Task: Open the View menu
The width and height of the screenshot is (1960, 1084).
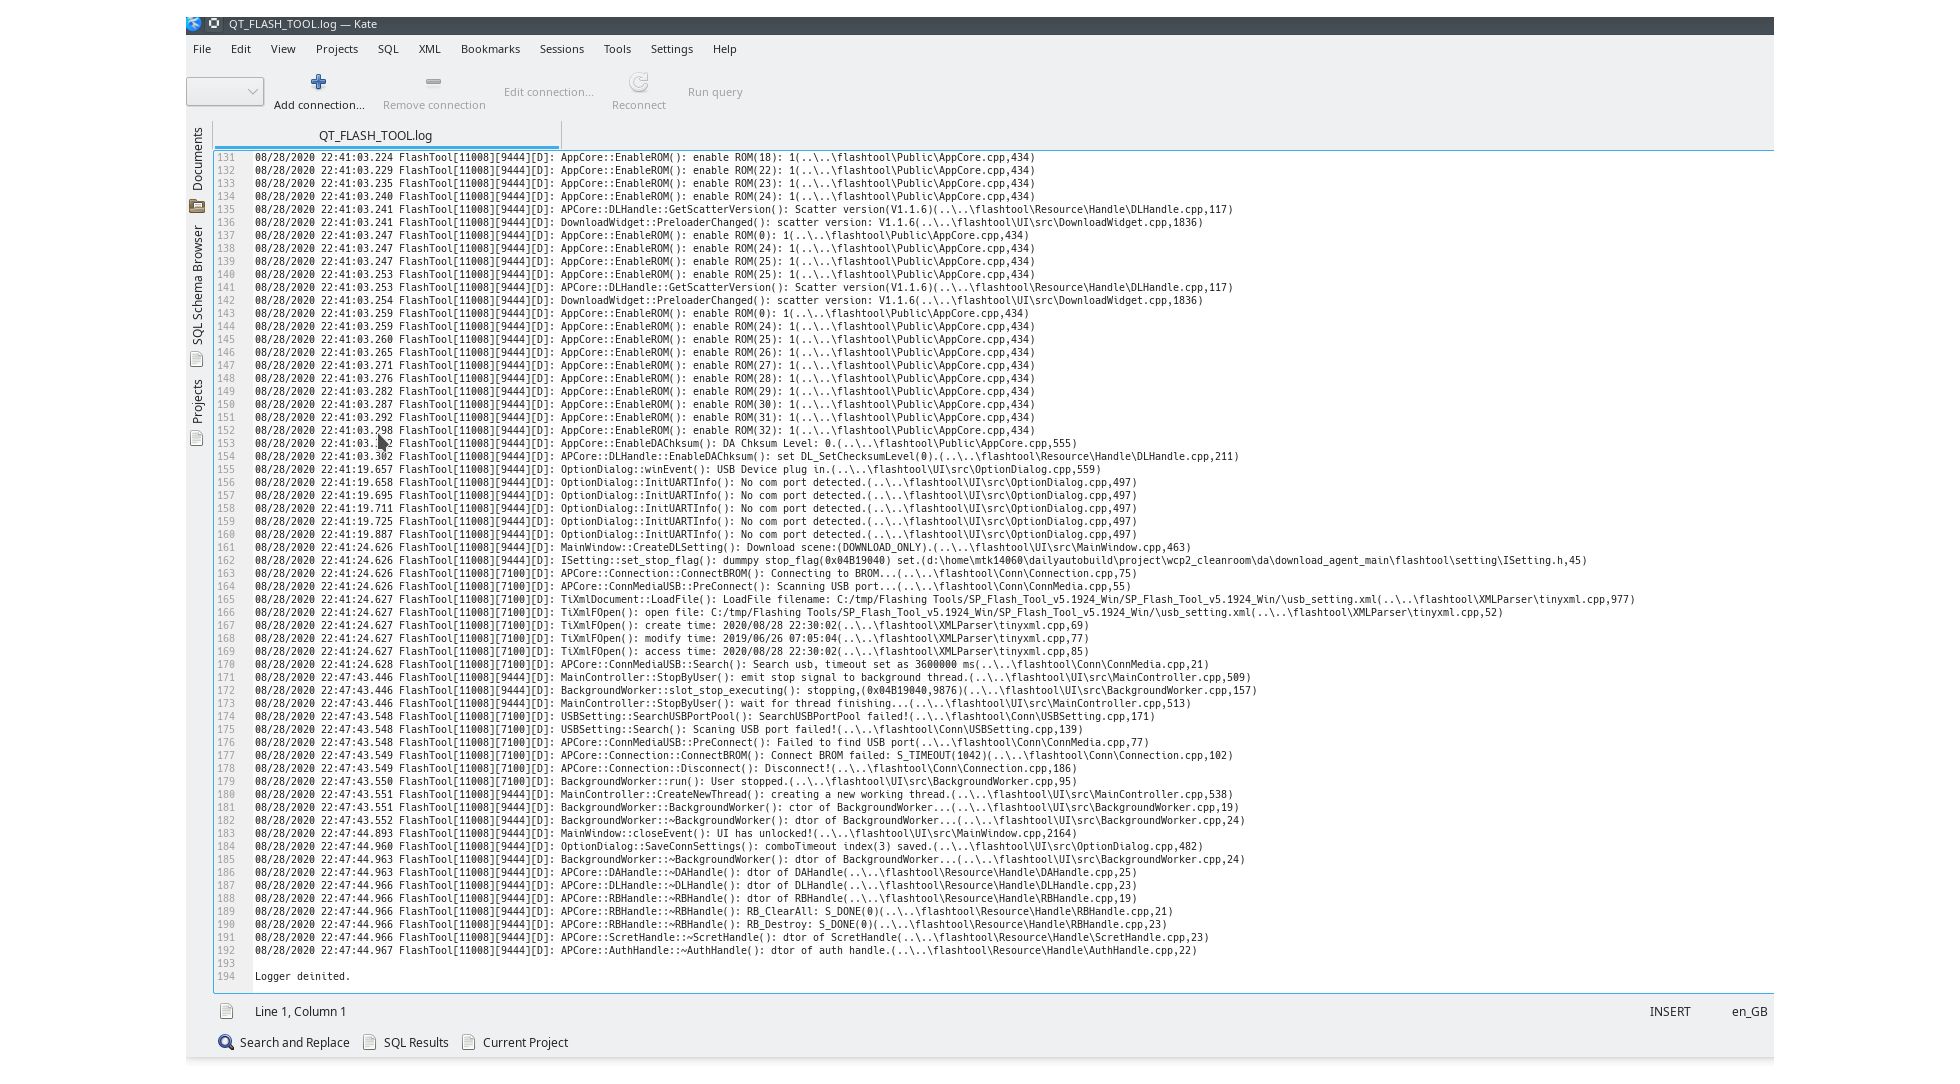Action: [x=283, y=49]
